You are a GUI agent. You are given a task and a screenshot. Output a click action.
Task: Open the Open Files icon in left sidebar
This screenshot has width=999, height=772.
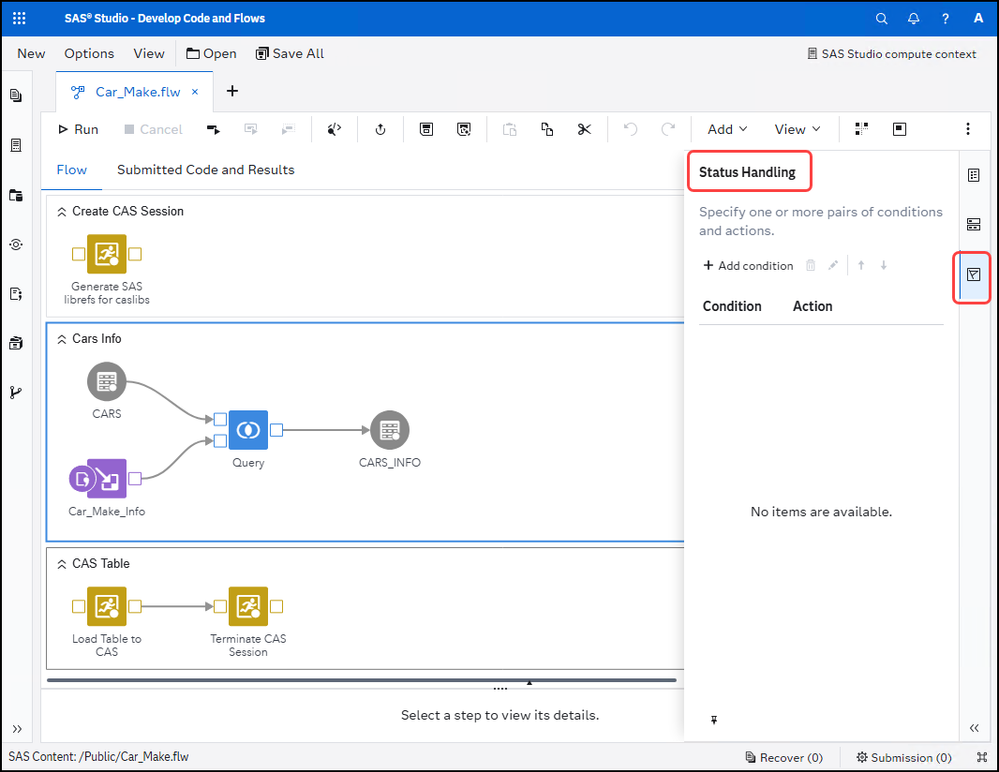pyautogui.click(x=16, y=96)
